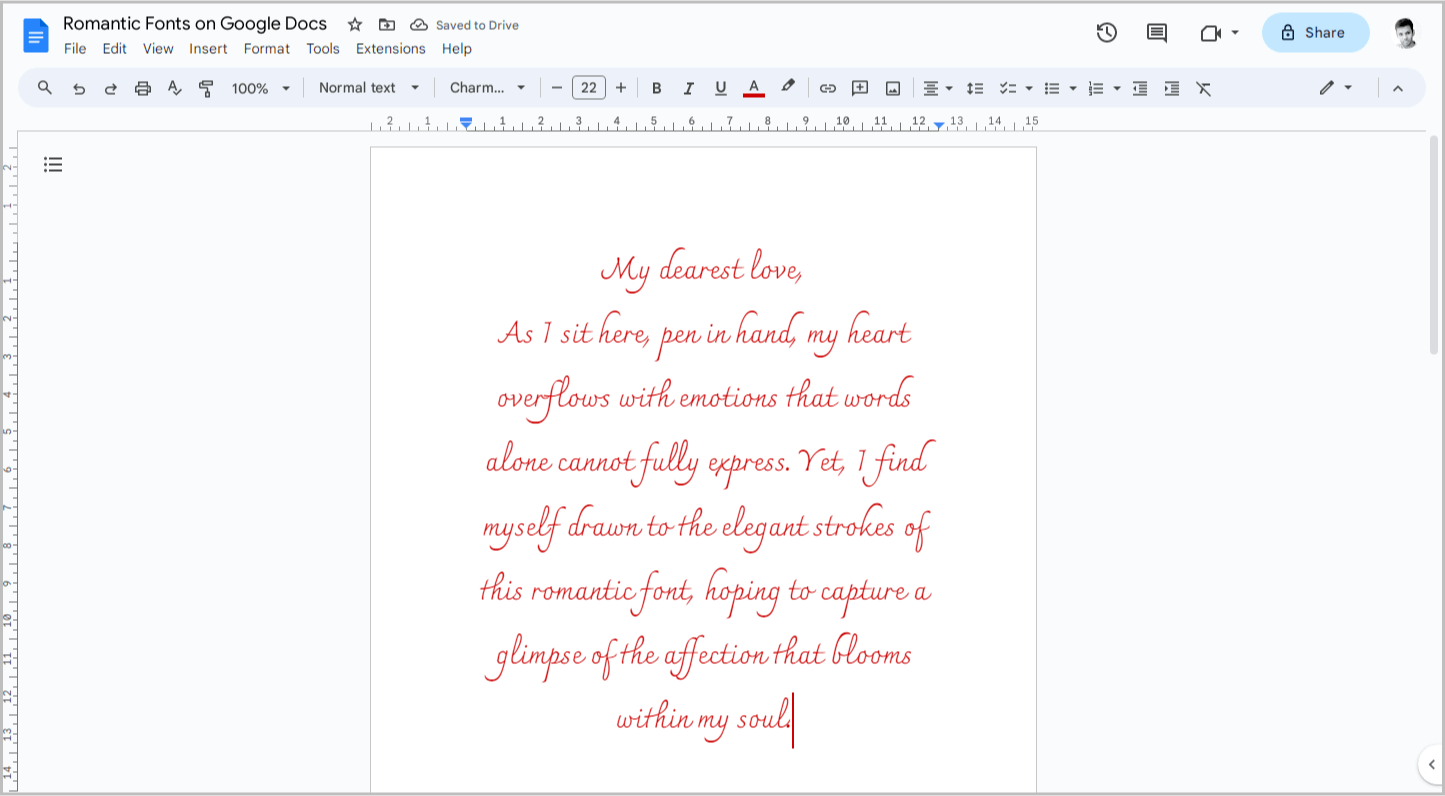1445x796 pixels.
Task: Open the text alignment dropdown
Action: click(937, 88)
